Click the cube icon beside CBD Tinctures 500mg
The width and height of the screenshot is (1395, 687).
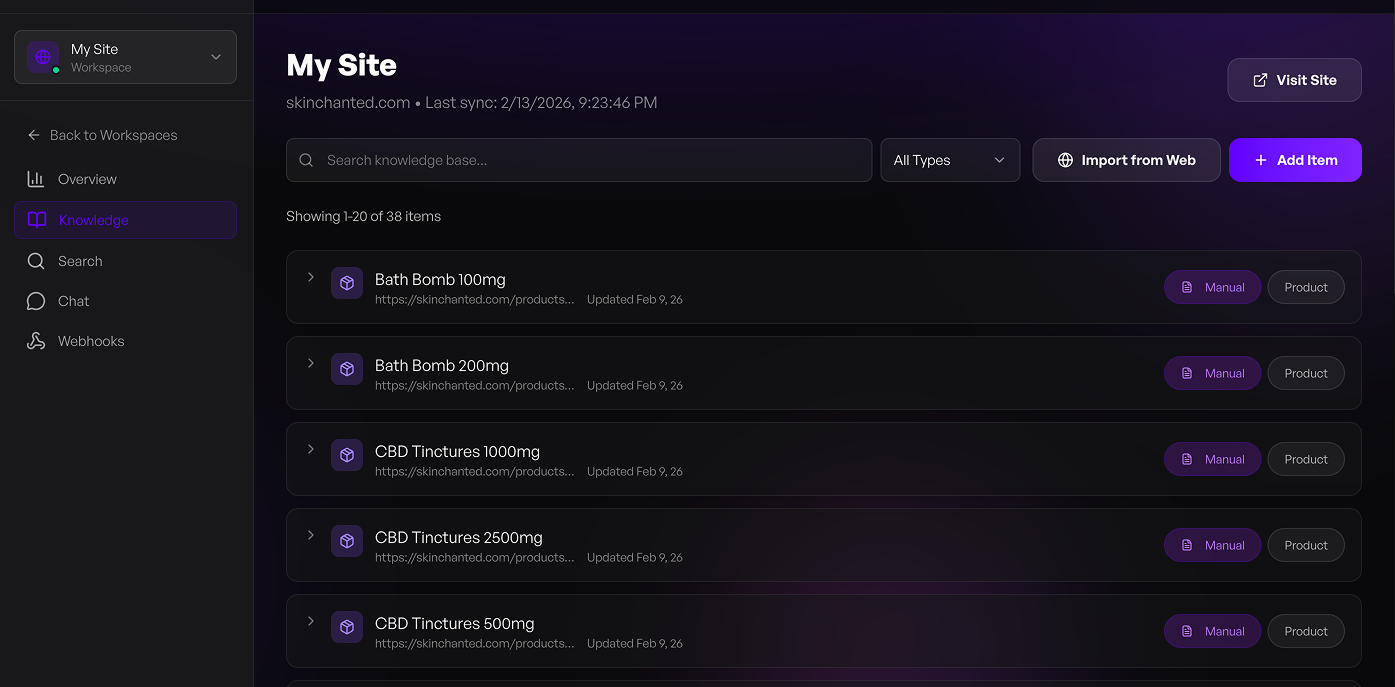click(347, 627)
